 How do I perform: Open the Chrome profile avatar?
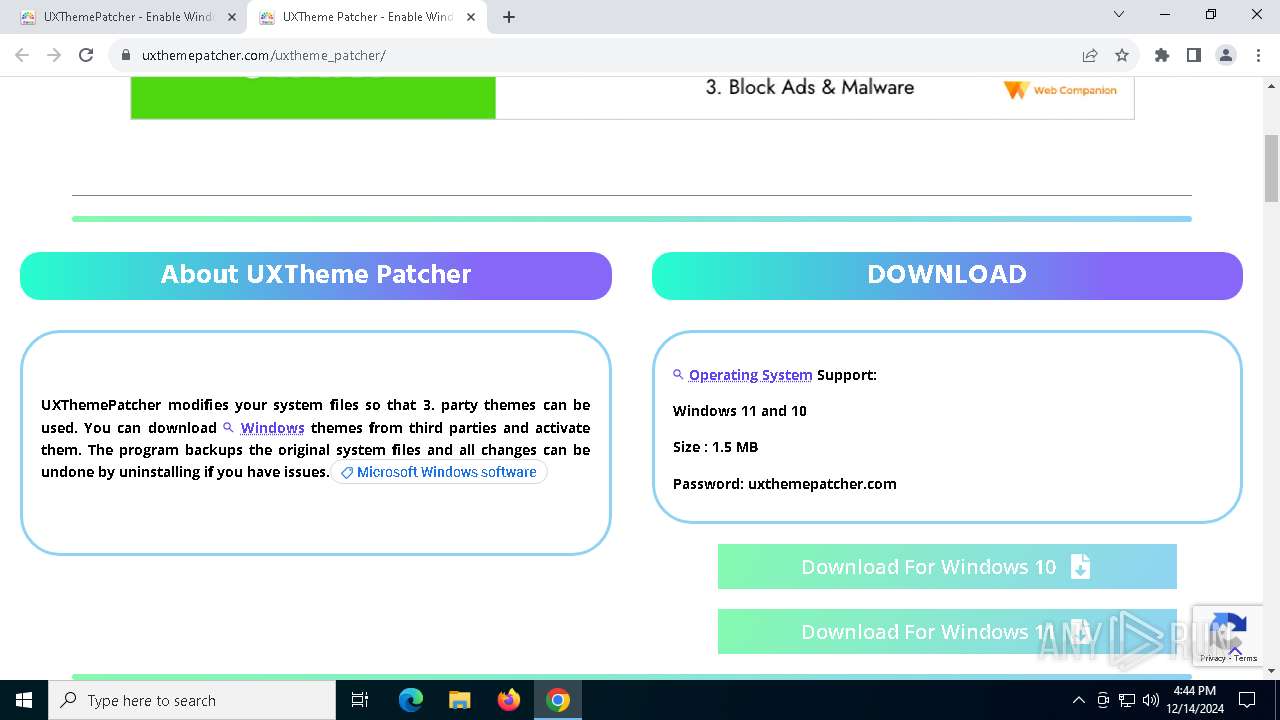point(1226,55)
